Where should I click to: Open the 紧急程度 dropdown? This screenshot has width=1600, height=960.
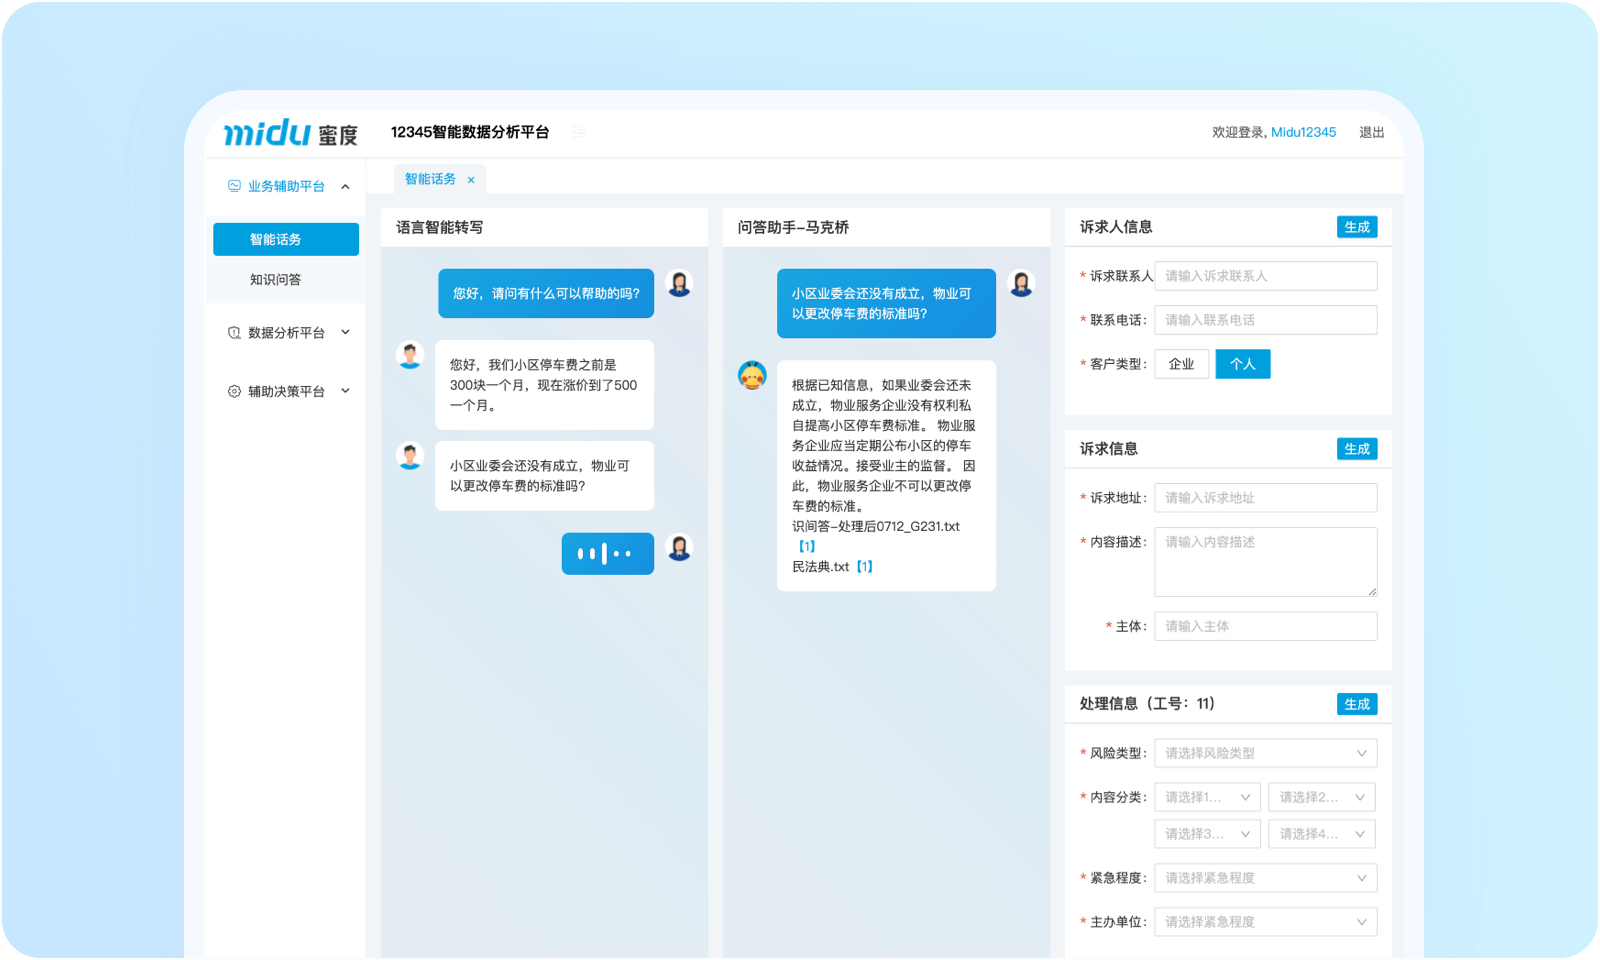(x=1265, y=878)
